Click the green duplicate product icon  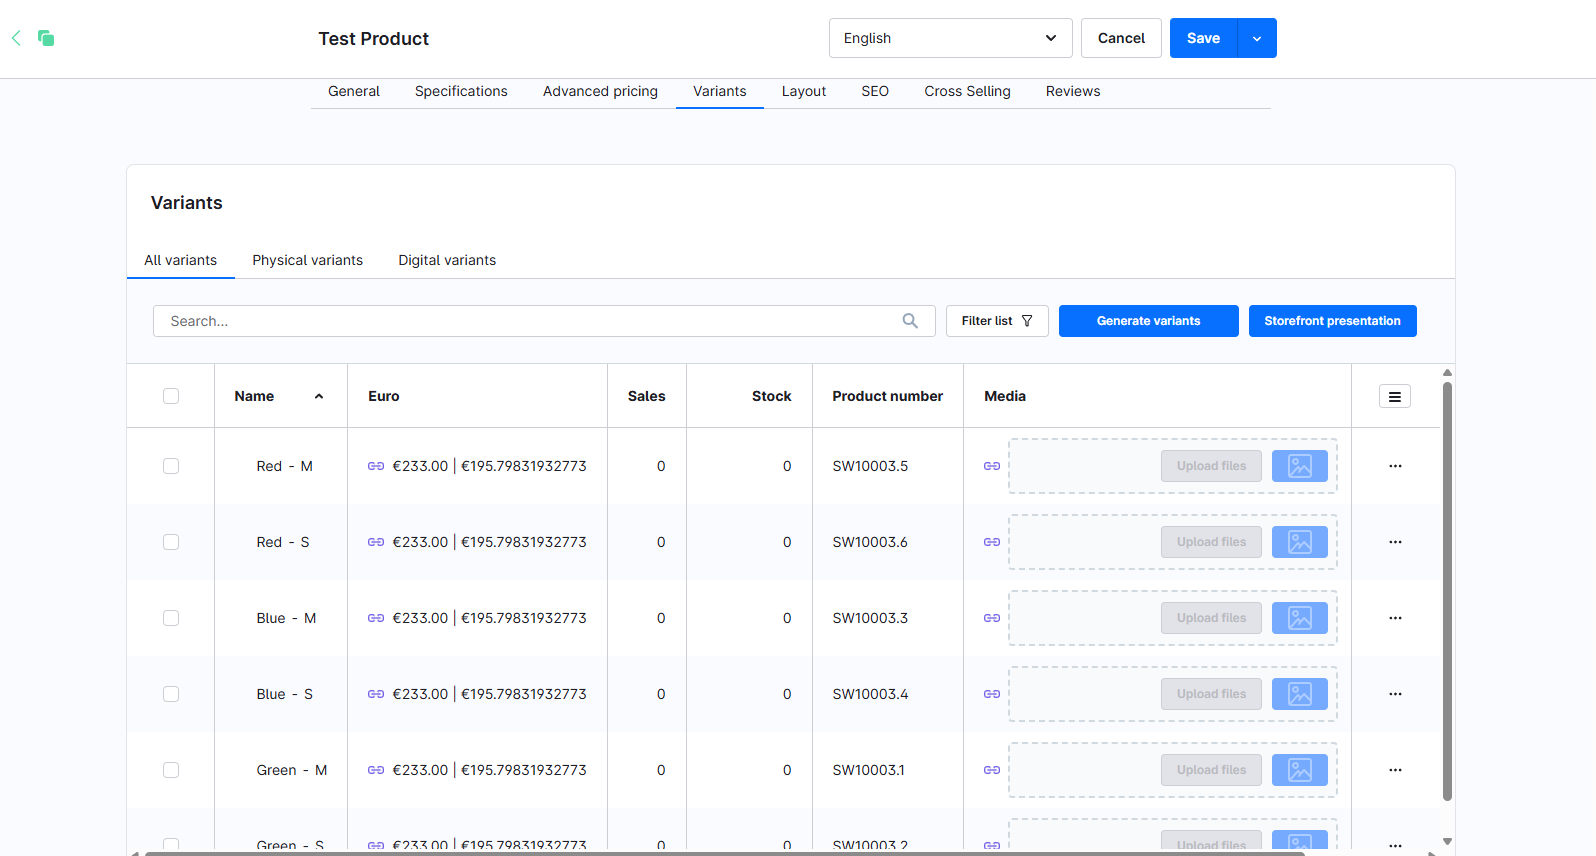pyautogui.click(x=46, y=38)
